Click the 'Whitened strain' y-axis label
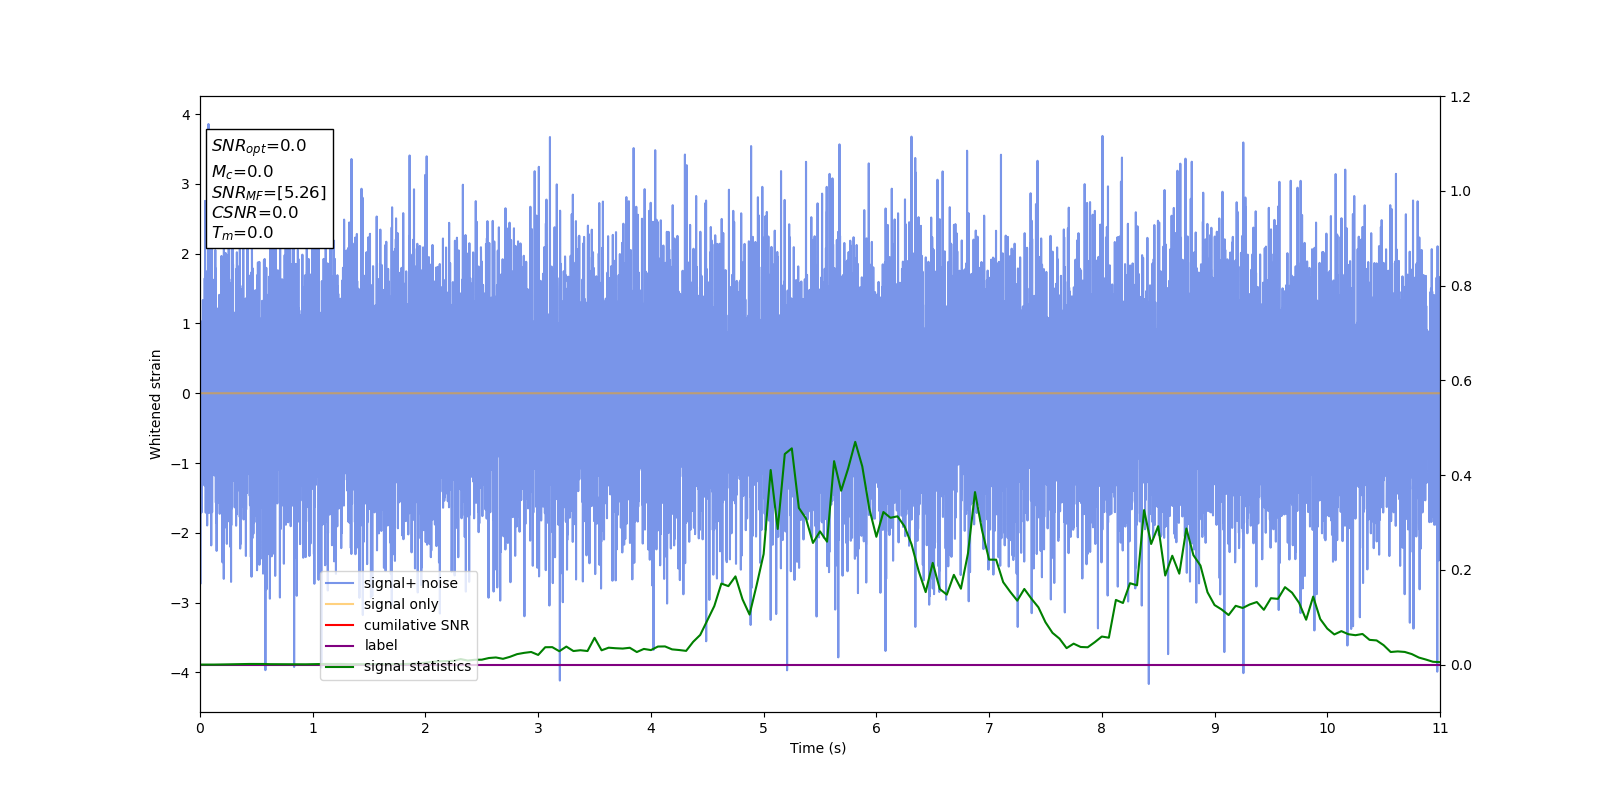 (x=156, y=404)
